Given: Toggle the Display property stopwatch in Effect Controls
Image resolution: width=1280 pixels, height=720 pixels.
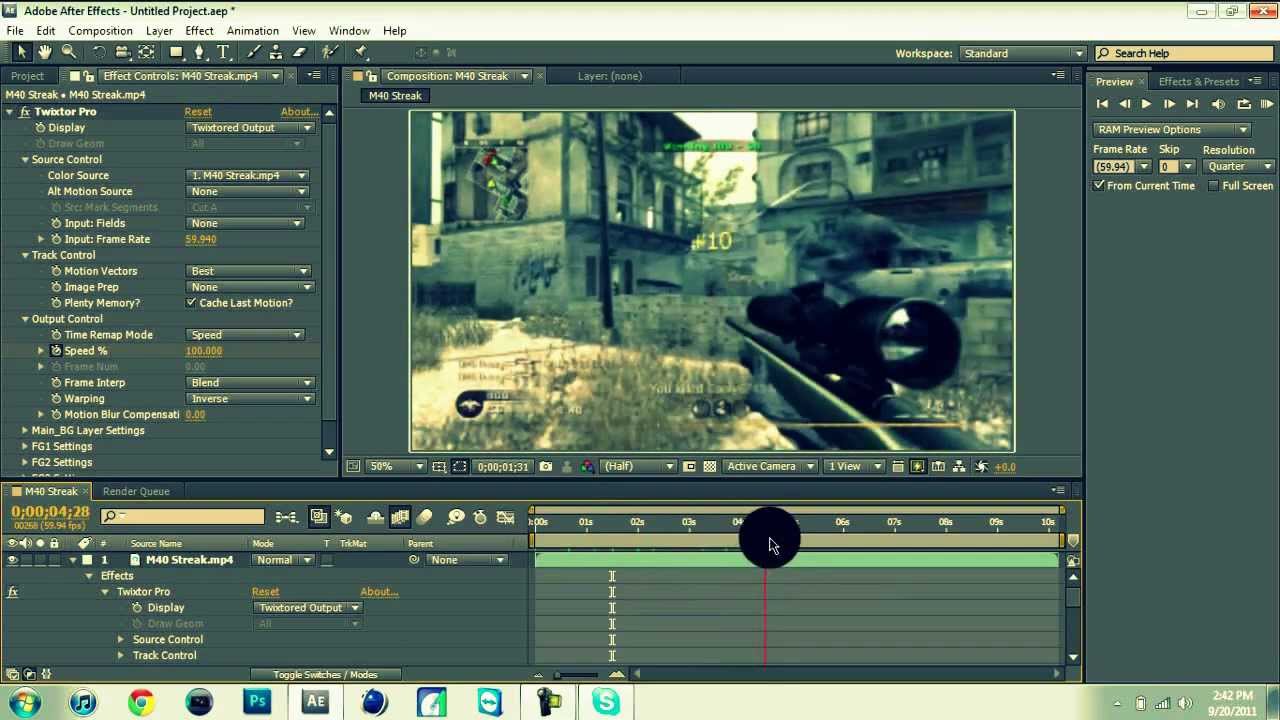Looking at the screenshot, I should (x=41, y=128).
